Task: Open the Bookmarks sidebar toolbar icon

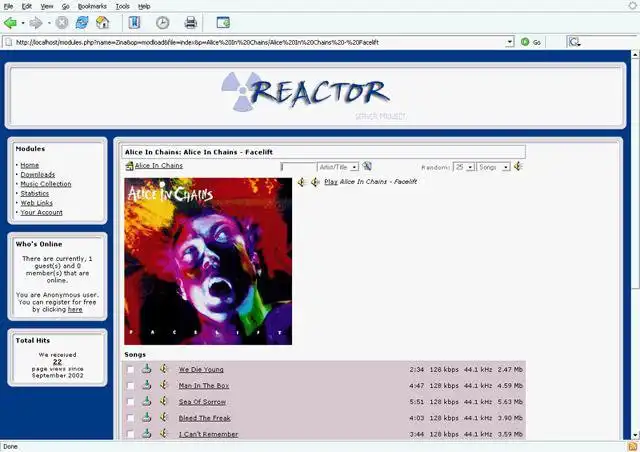Action: tap(134, 22)
